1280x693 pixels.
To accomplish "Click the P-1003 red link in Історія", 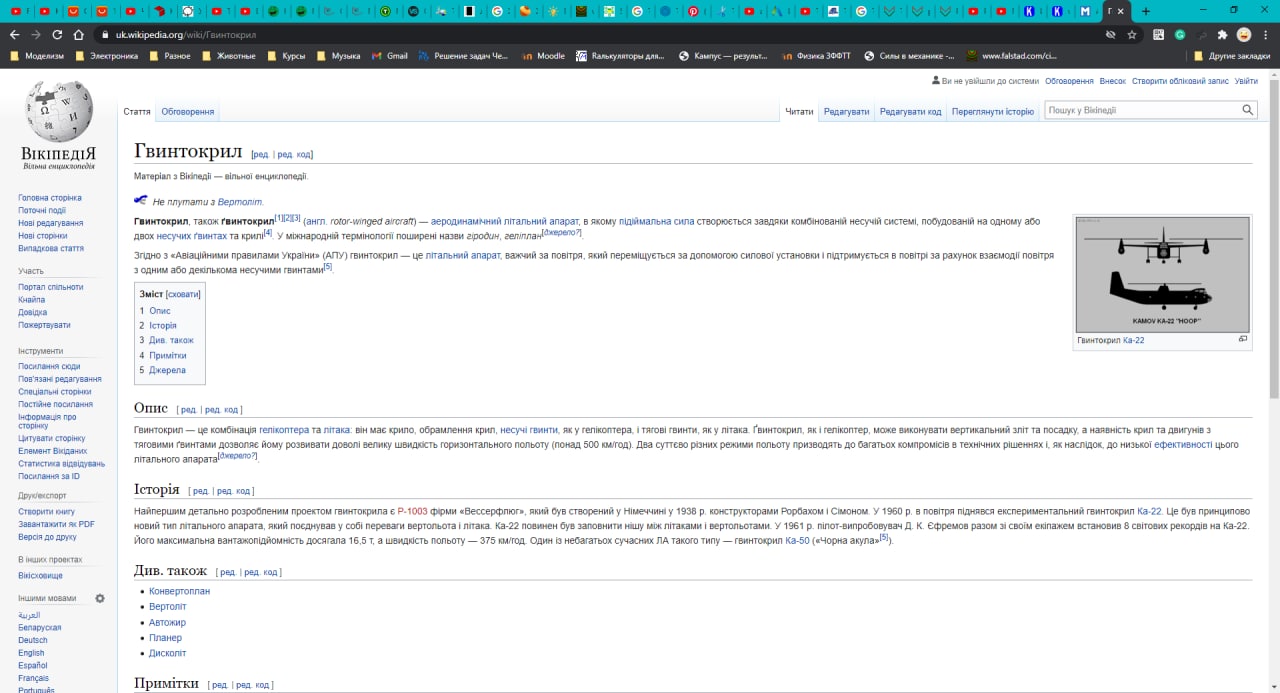I will 412,511.
